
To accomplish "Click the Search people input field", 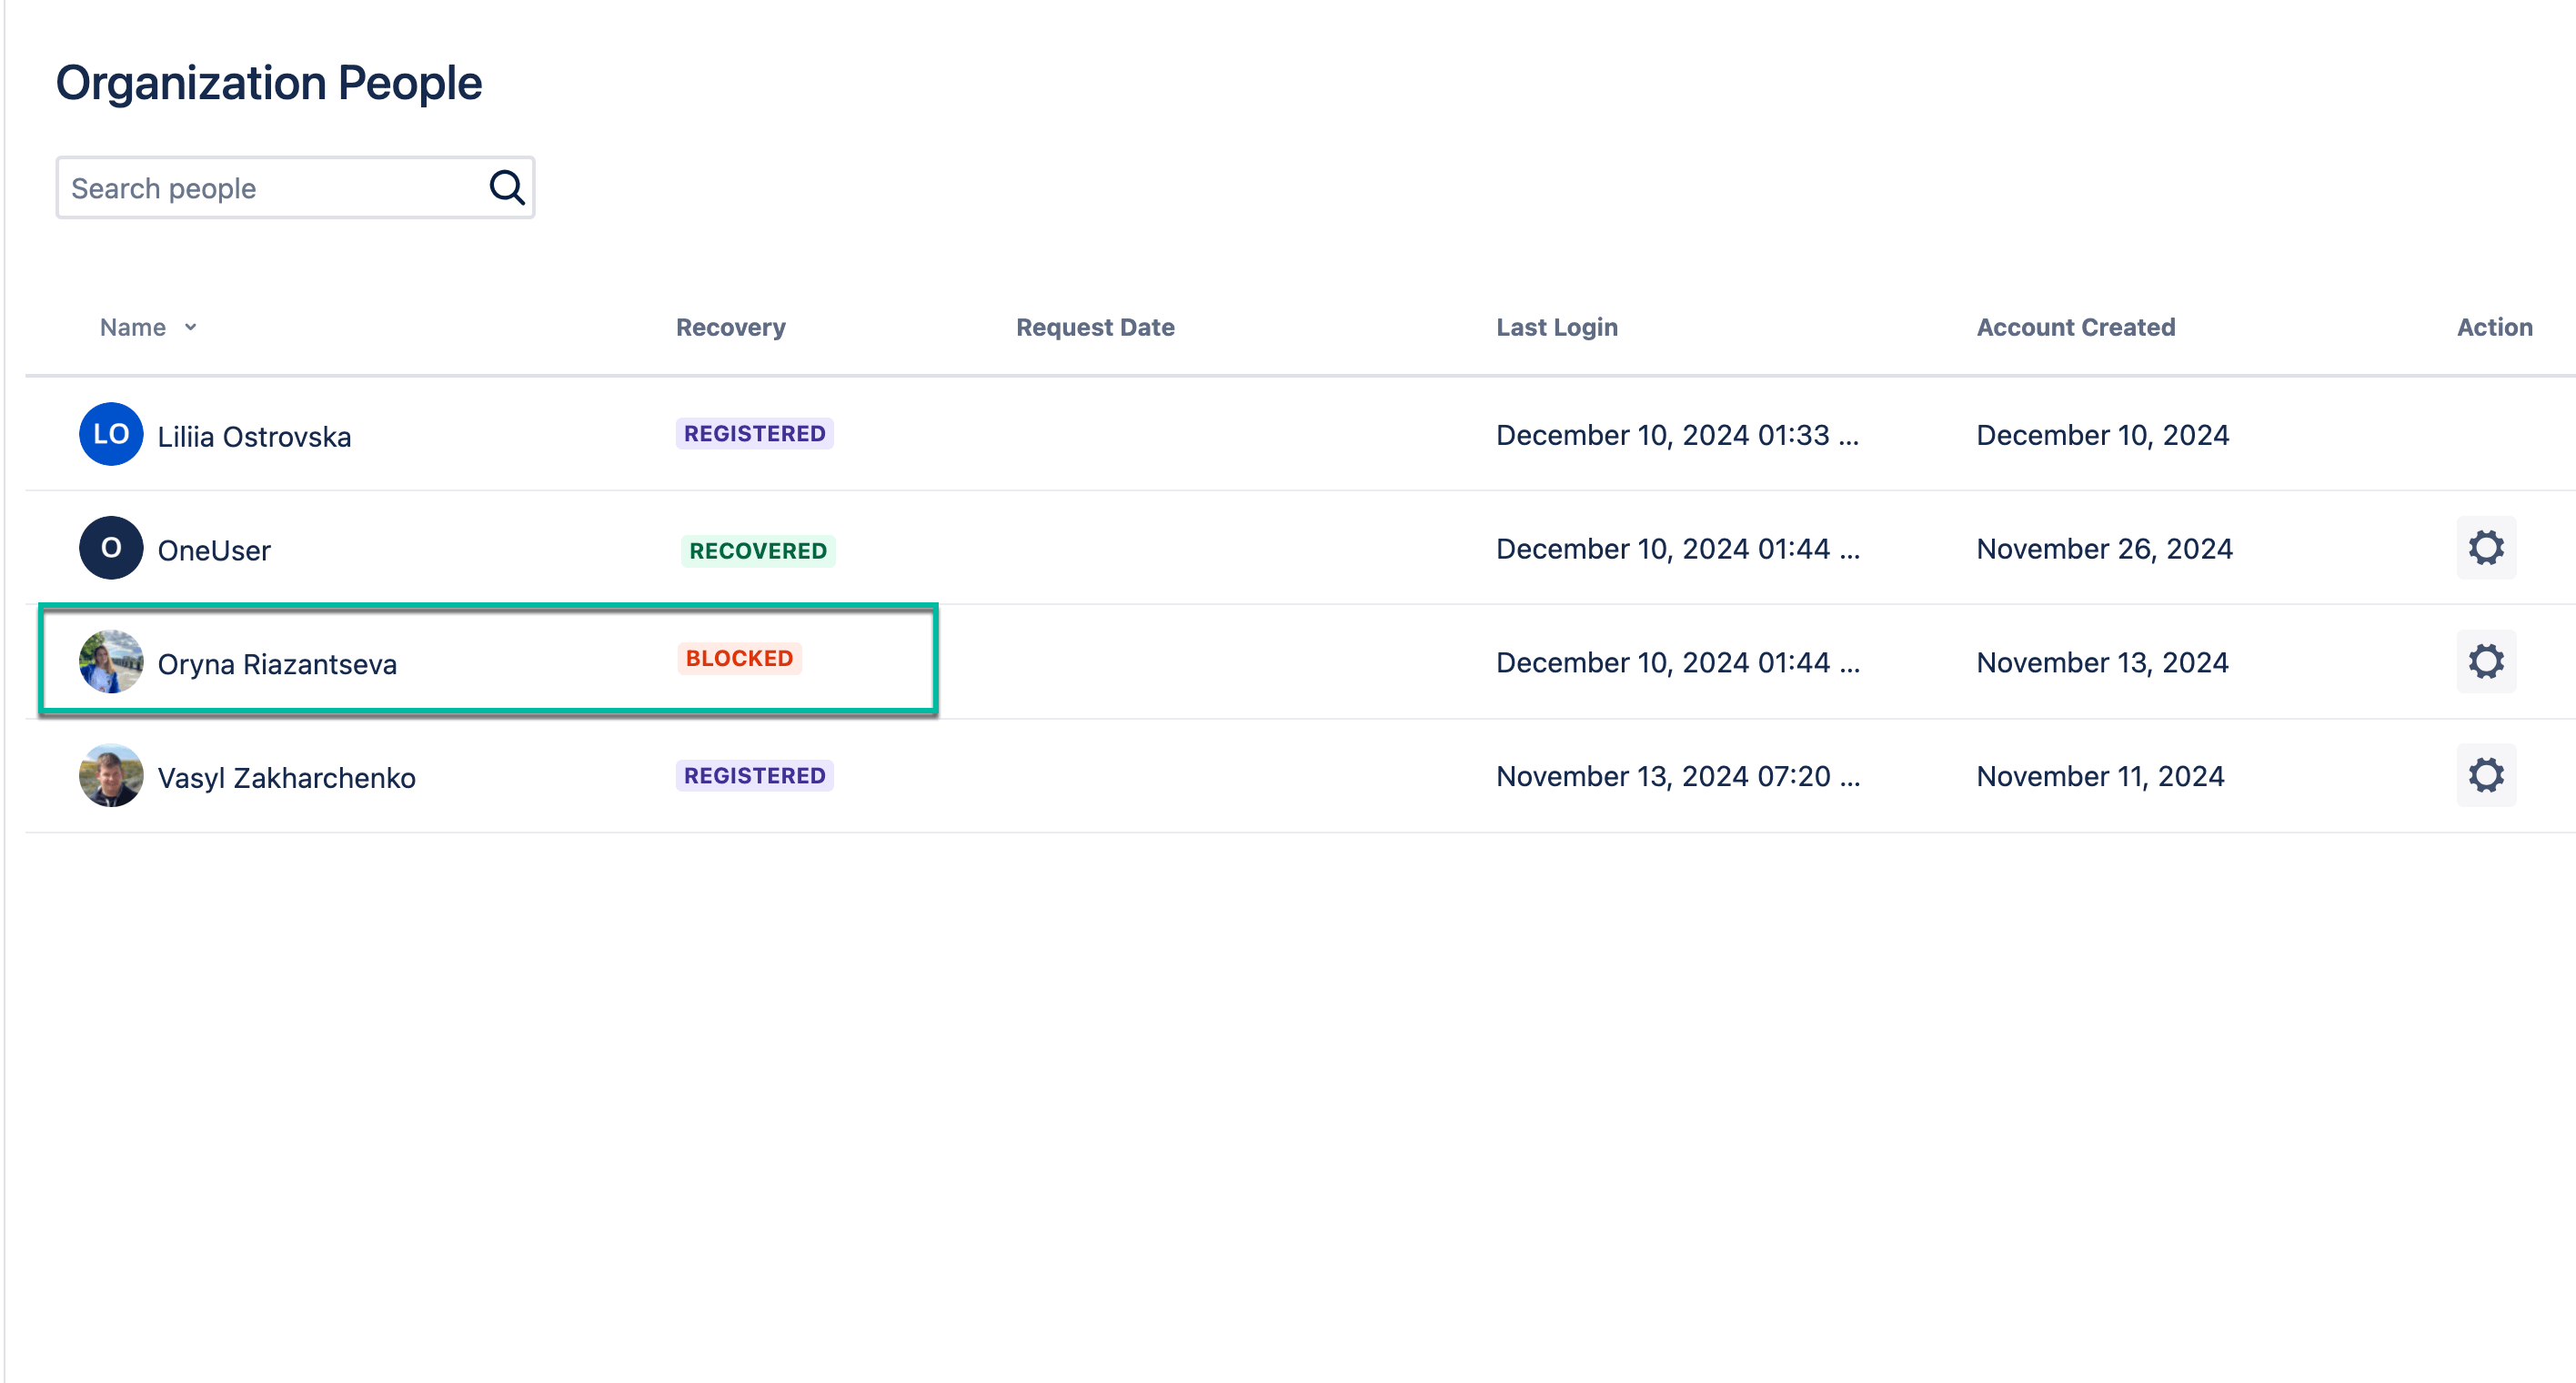I will 250,187.
